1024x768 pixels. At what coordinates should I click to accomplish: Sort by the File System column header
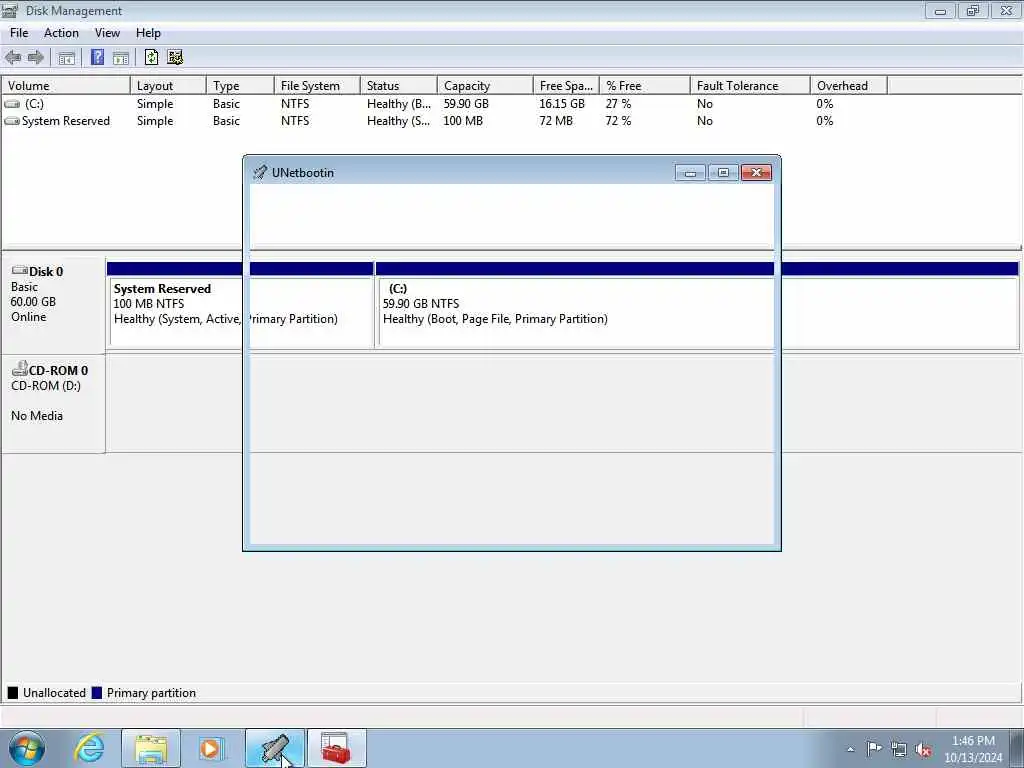click(x=317, y=86)
